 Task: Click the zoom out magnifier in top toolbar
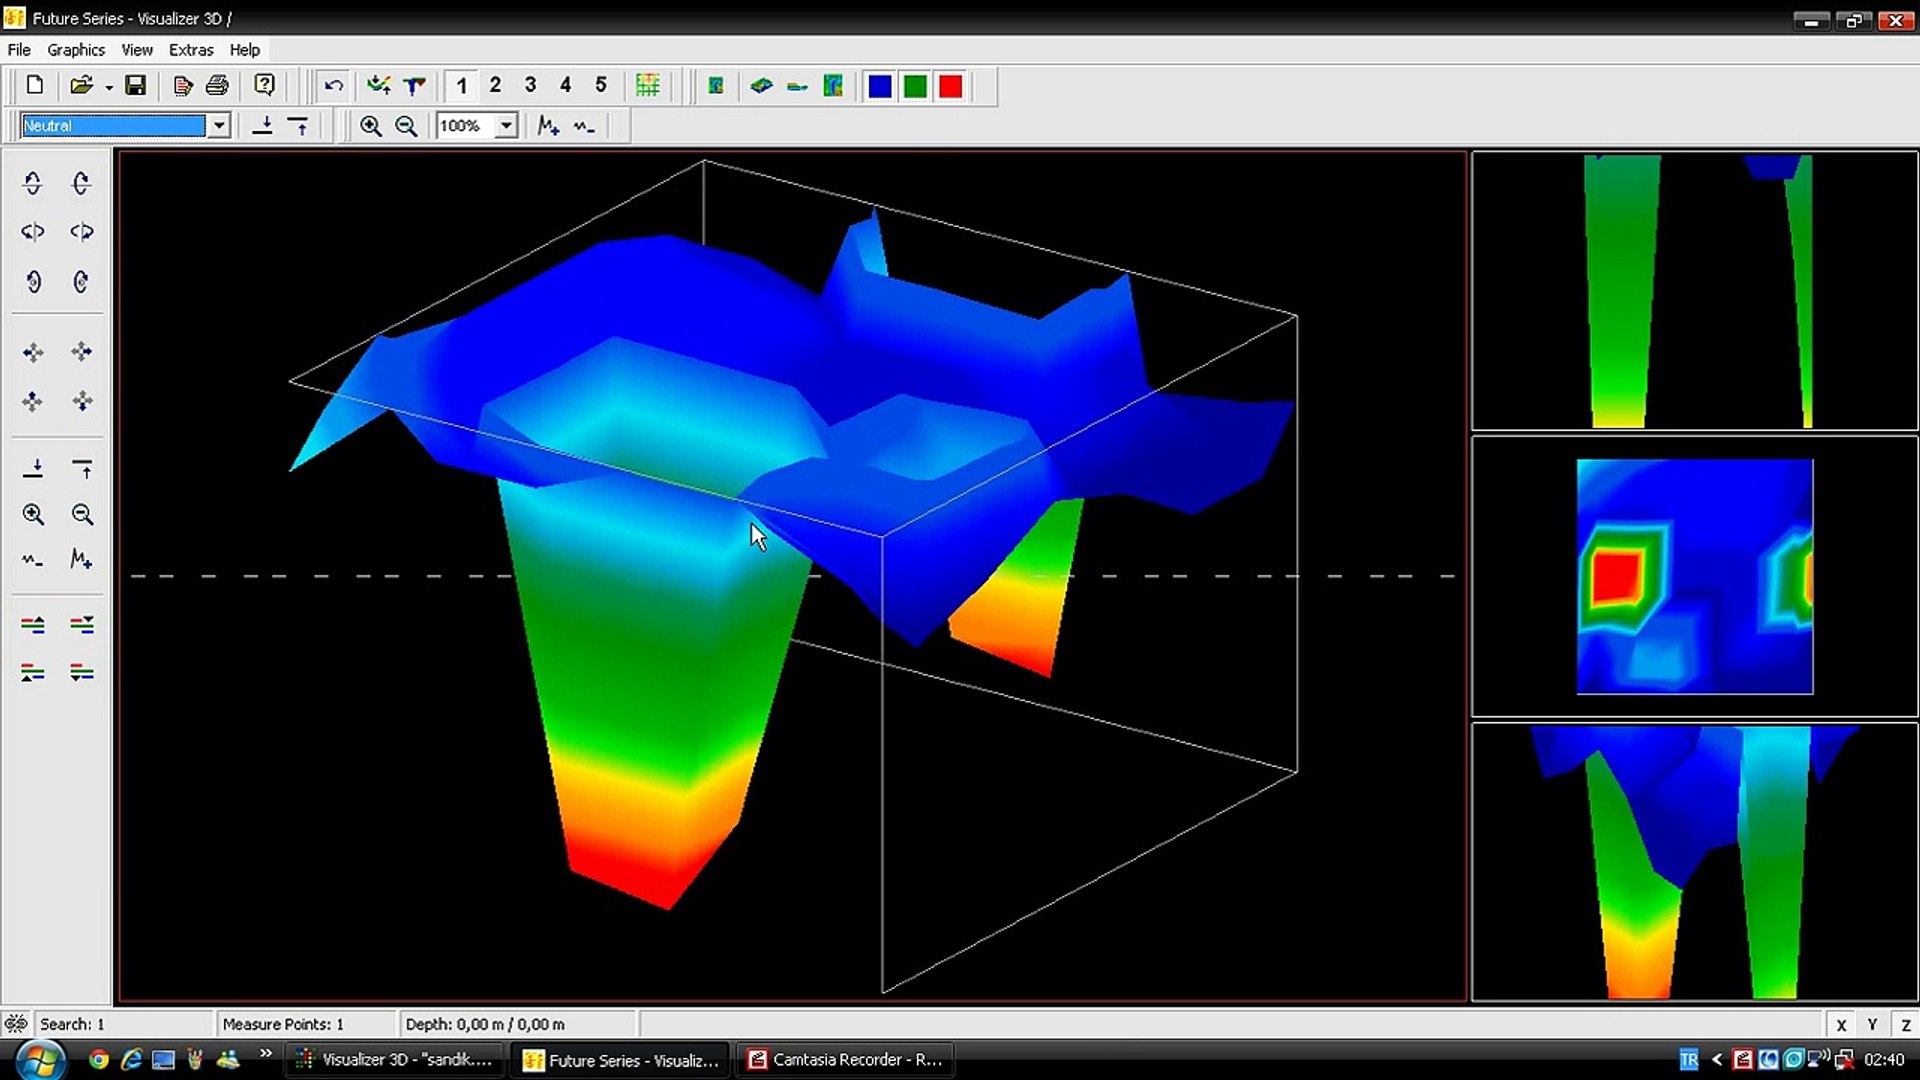click(406, 126)
